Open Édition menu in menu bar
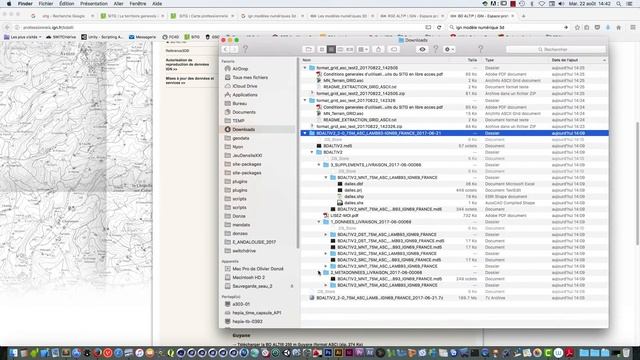Screen dimensions: 640x360 (x=67, y=4)
